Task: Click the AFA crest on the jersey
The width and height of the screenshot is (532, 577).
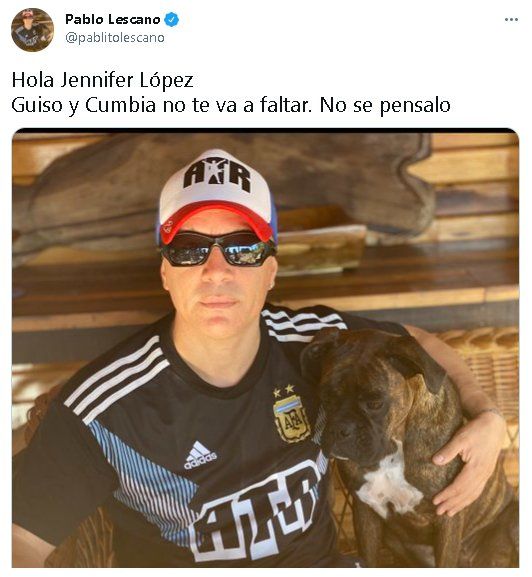Action: point(291,419)
